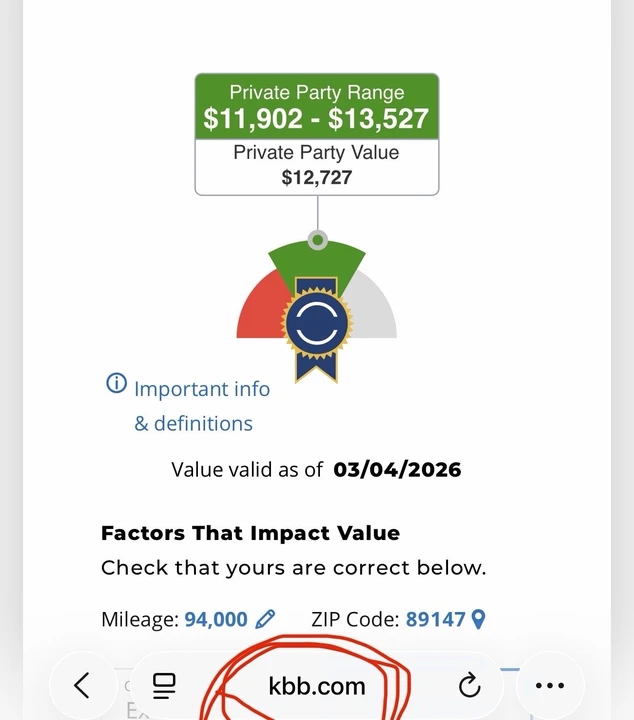Click the green Private Party Range box

pyautogui.click(x=317, y=107)
